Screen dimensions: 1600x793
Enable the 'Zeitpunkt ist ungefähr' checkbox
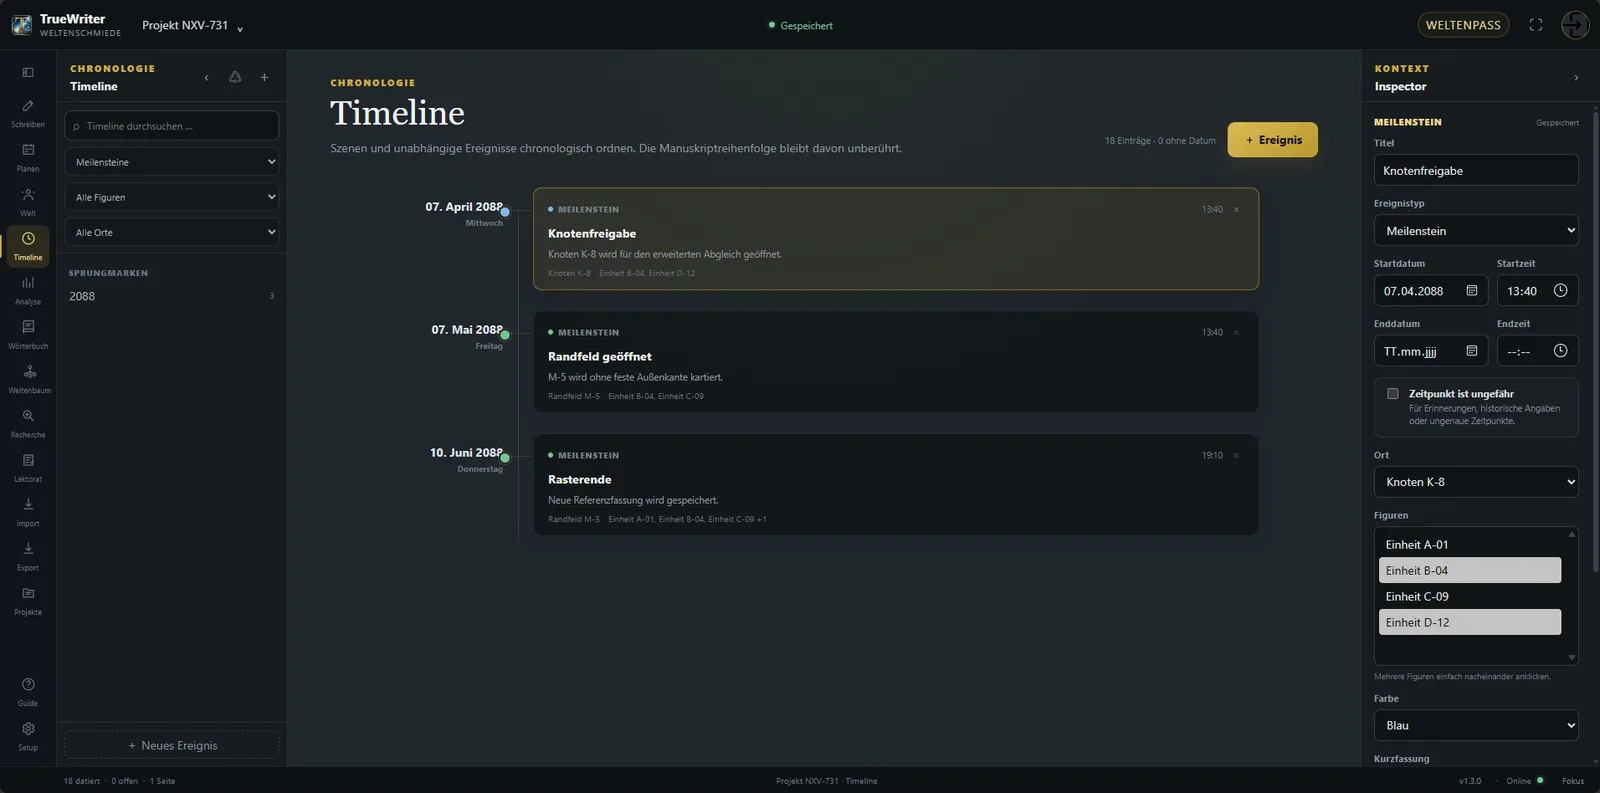click(1392, 394)
